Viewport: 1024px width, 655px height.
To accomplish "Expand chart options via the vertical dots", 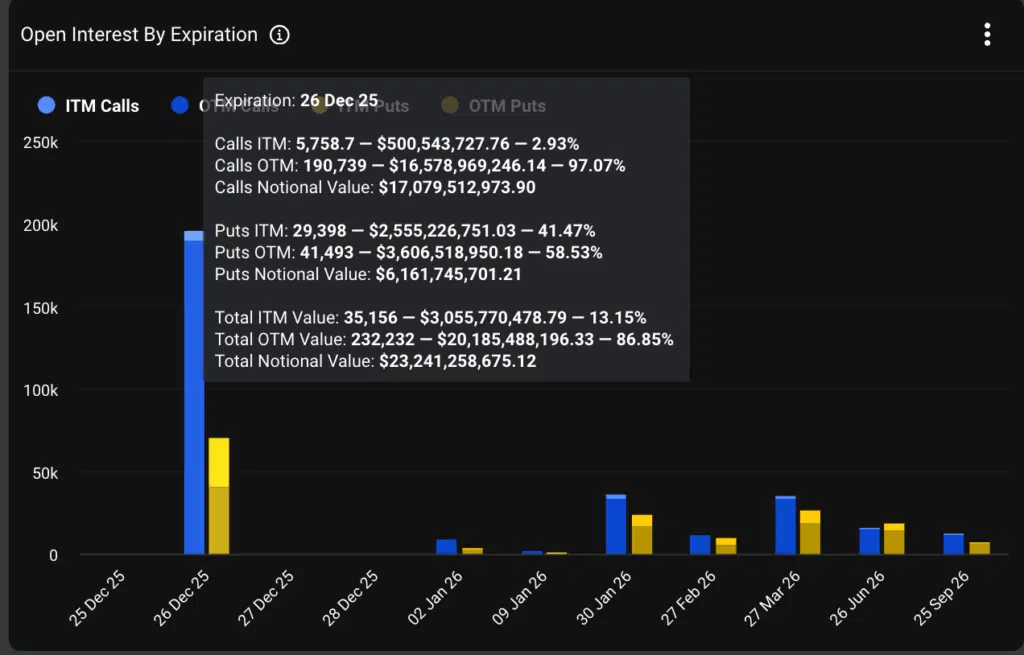I will pyautogui.click(x=987, y=34).
